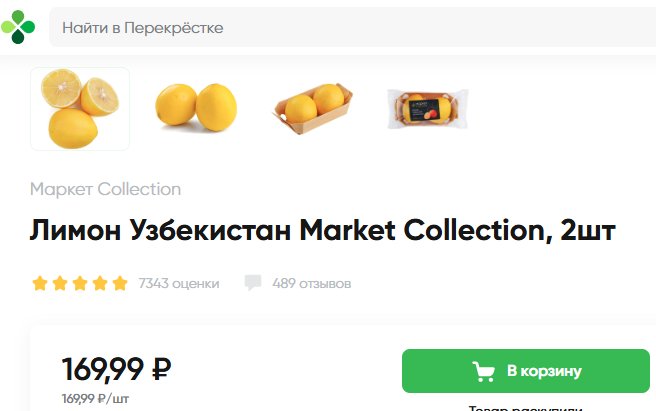Click the Perekrestok clover logo
This screenshot has width=656, height=411.
(18, 27)
